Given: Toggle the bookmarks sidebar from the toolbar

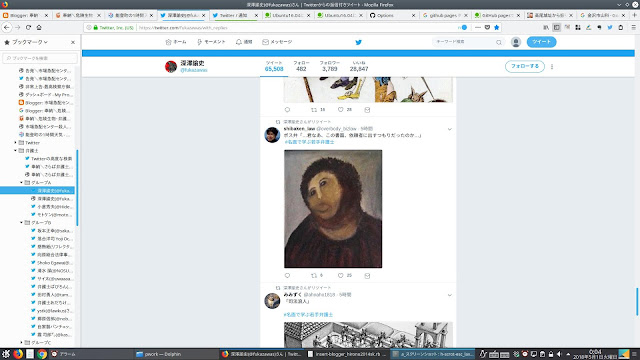Looking at the screenshot, I should coord(556,27).
